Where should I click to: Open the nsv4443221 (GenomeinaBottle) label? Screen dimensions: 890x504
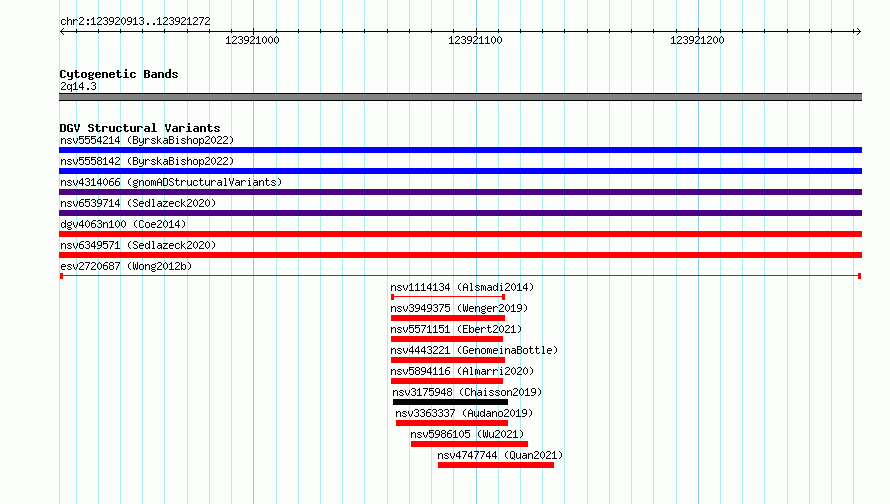click(474, 350)
